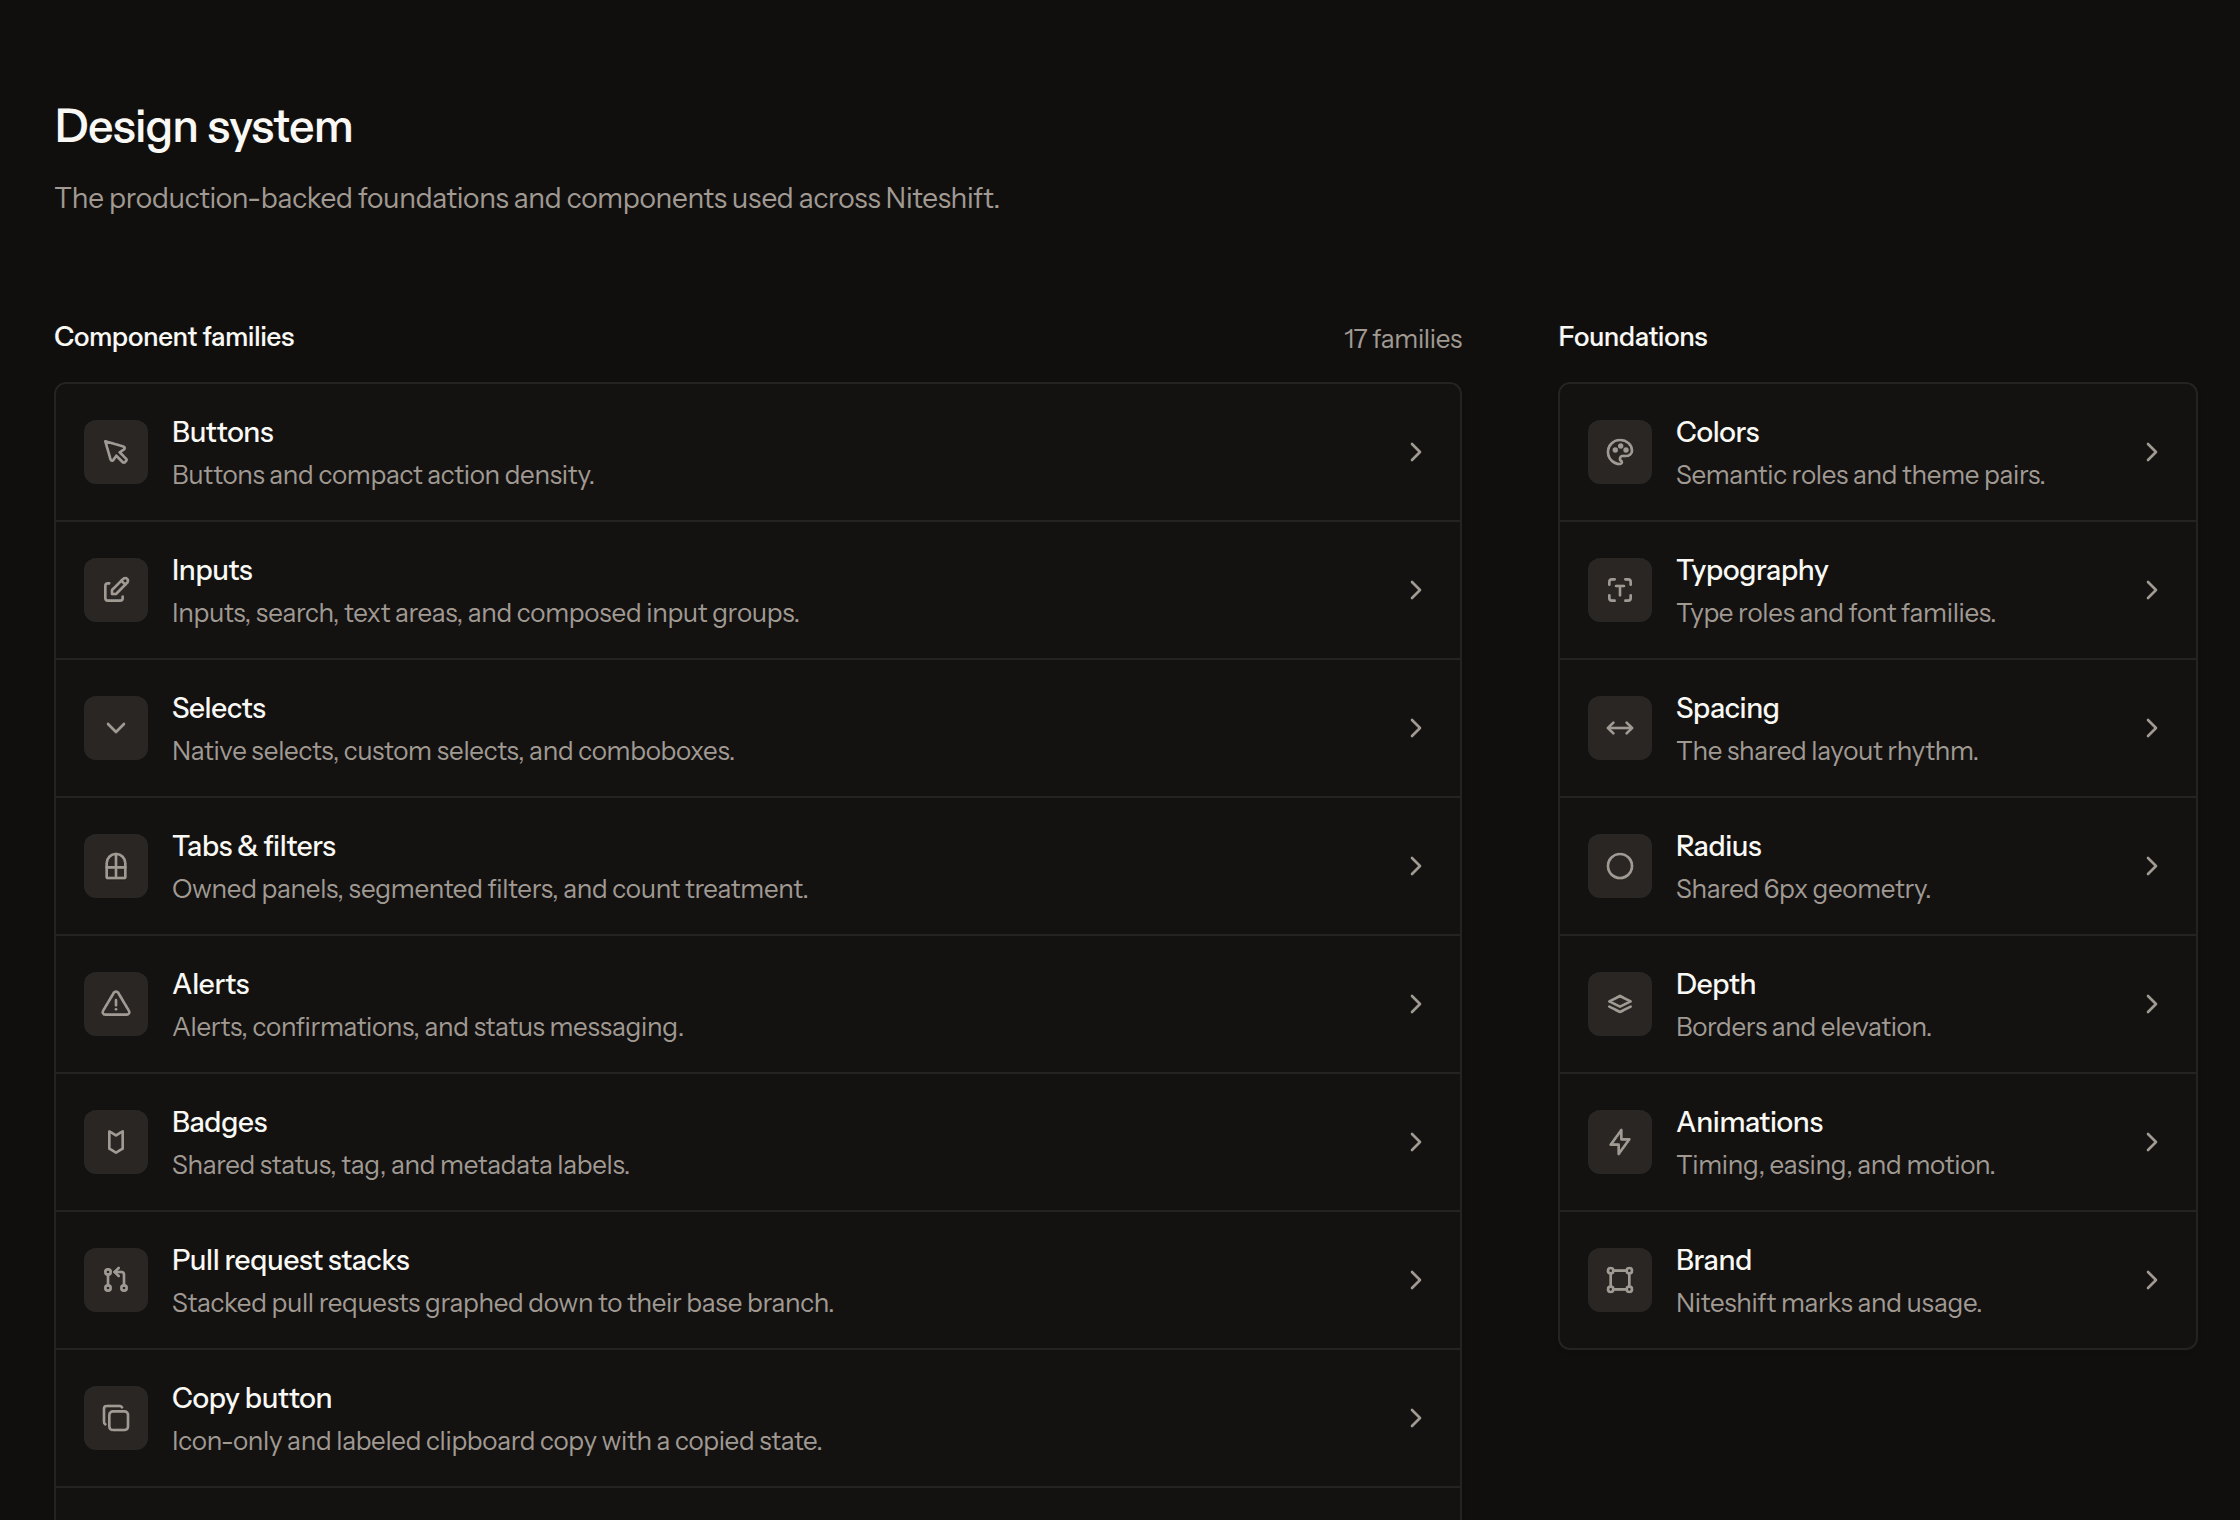This screenshot has width=2240, height=1520.
Task: Open the Depth foundation
Action: coord(1878,1004)
